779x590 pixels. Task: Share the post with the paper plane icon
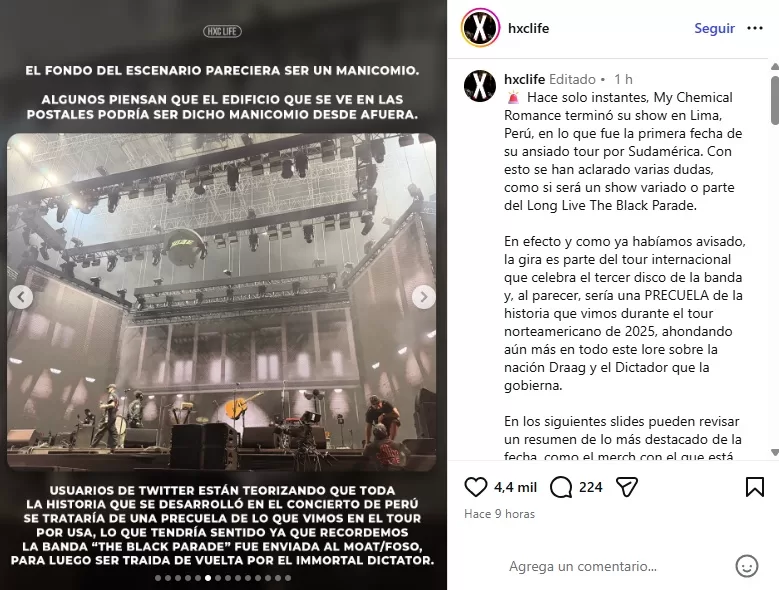(x=626, y=487)
